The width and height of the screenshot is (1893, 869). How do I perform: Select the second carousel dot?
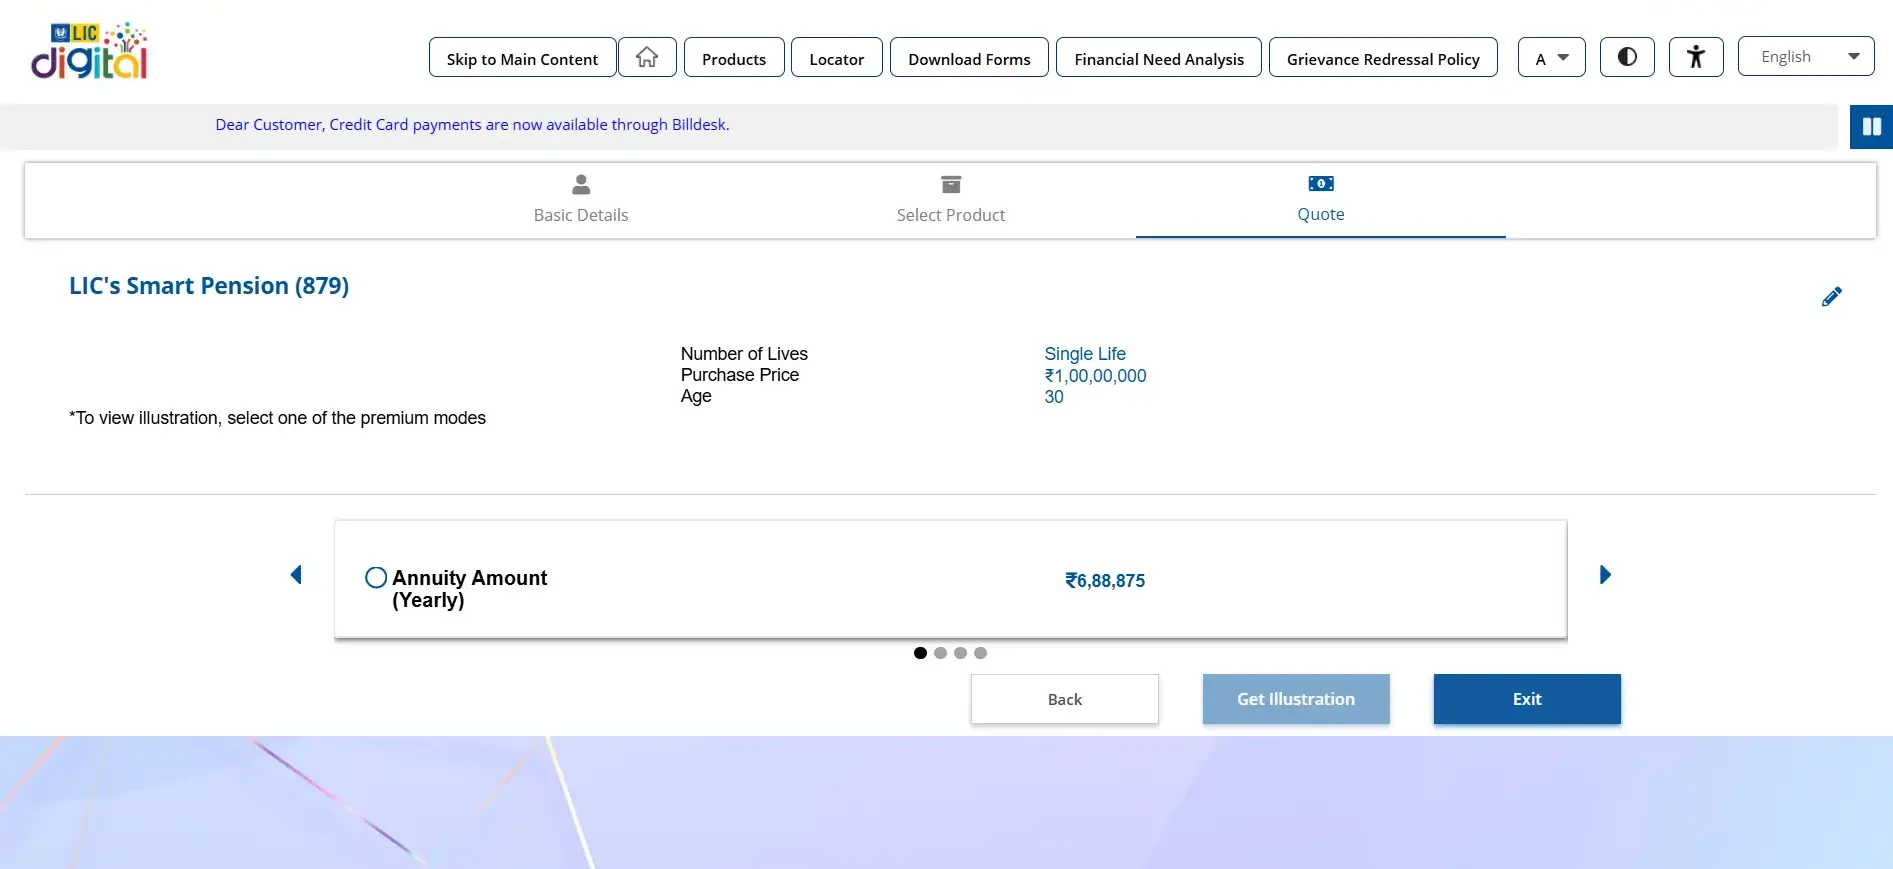tap(940, 653)
